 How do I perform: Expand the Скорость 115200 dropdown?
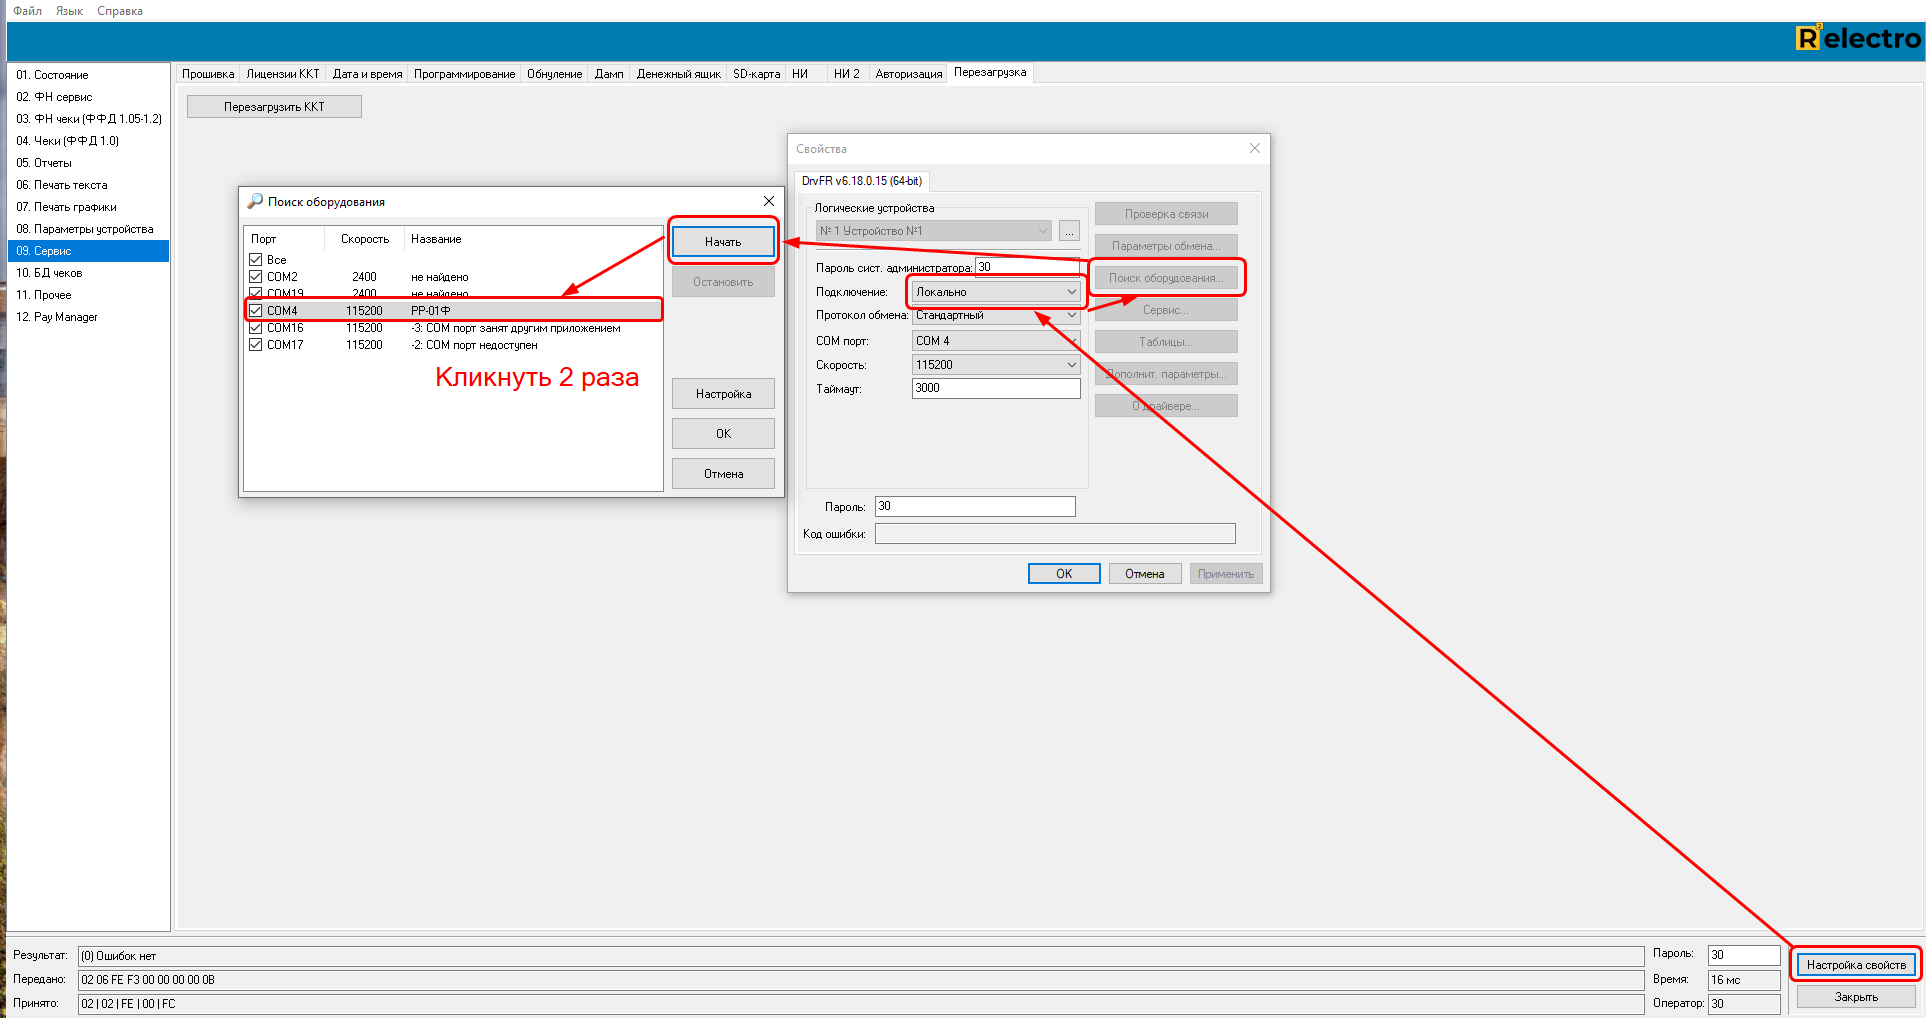tap(995, 365)
